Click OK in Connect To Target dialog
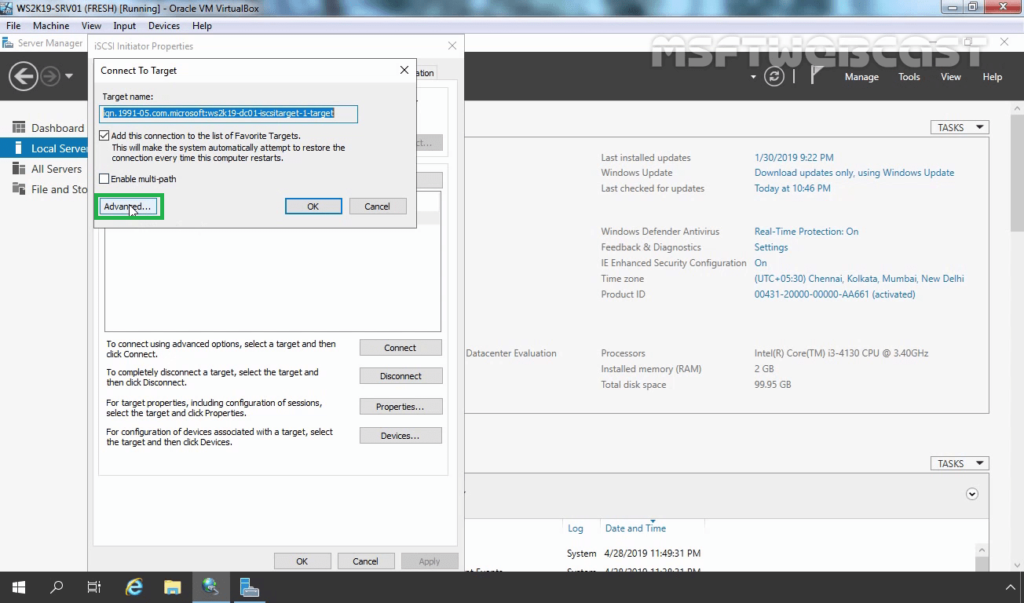The height and width of the screenshot is (603, 1024). (313, 206)
